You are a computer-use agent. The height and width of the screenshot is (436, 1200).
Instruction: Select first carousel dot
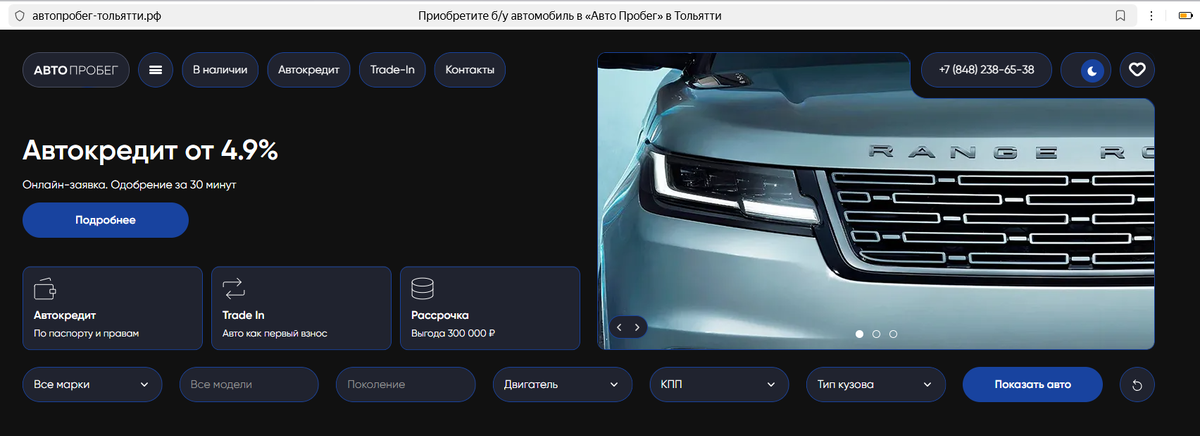pos(859,334)
